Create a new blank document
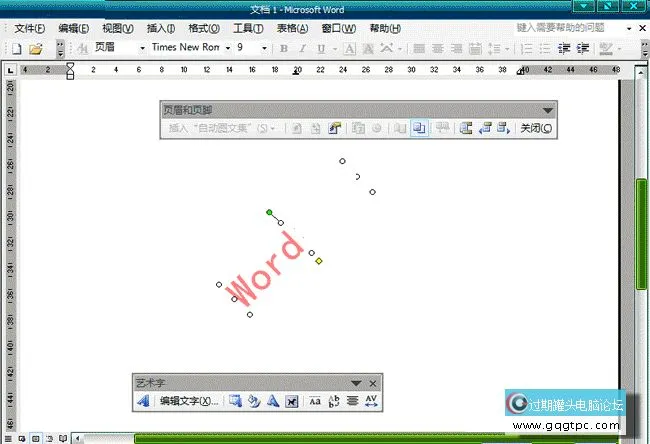The width and height of the screenshot is (650, 444). [17, 49]
